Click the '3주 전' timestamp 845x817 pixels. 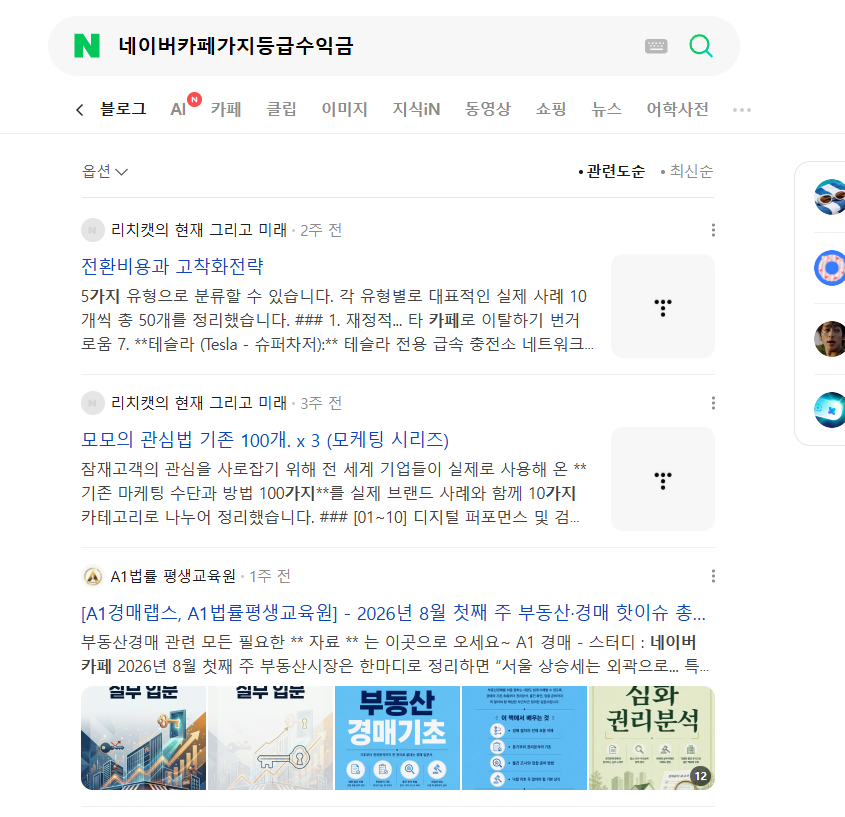(x=321, y=403)
